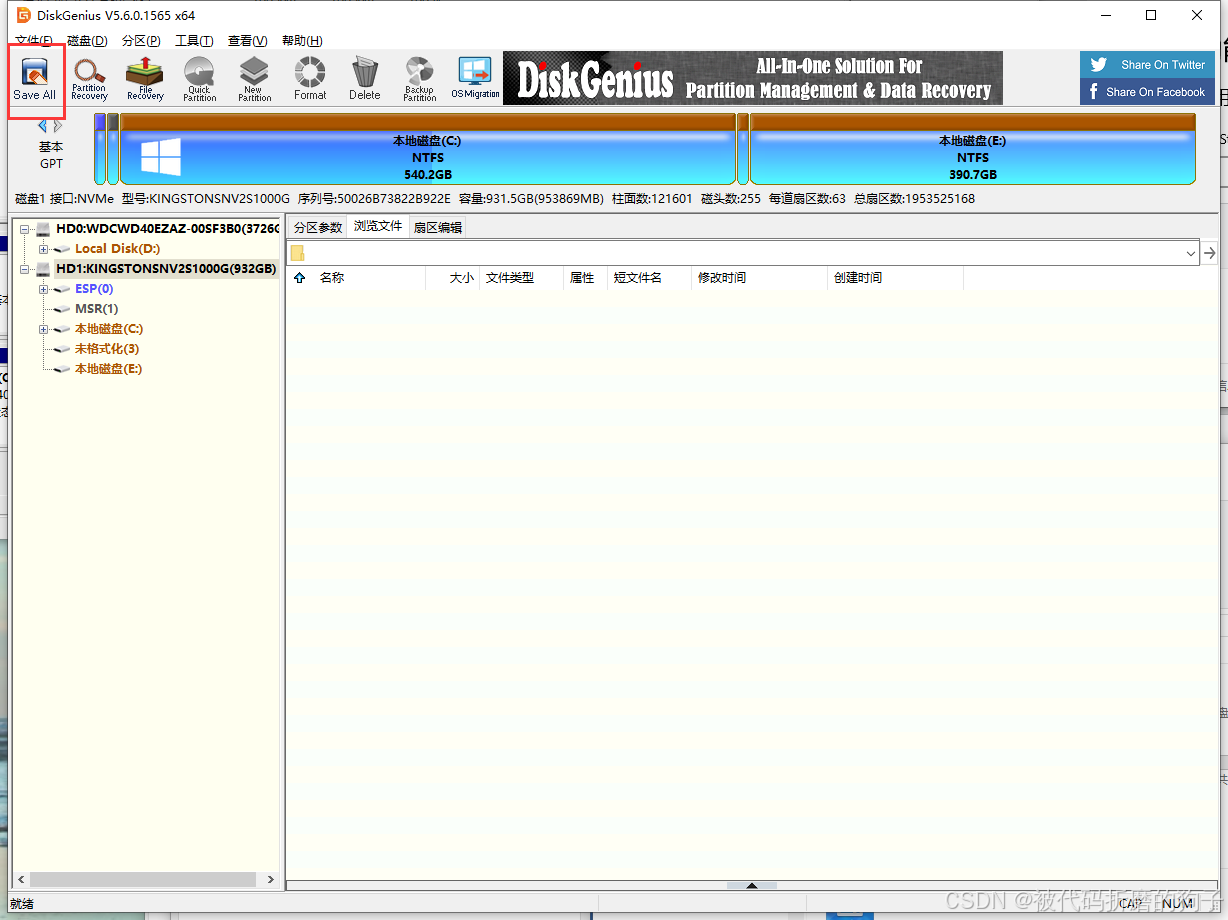Switch to the 分区参数 tab
Image resolution: width=1228 pixels, height=920 pixels.
coord(318,228)
